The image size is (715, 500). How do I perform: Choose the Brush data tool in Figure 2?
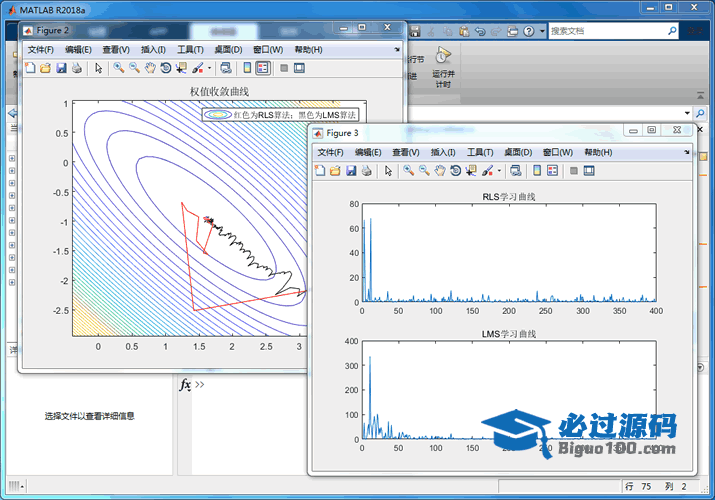click(x=198, y=68)
